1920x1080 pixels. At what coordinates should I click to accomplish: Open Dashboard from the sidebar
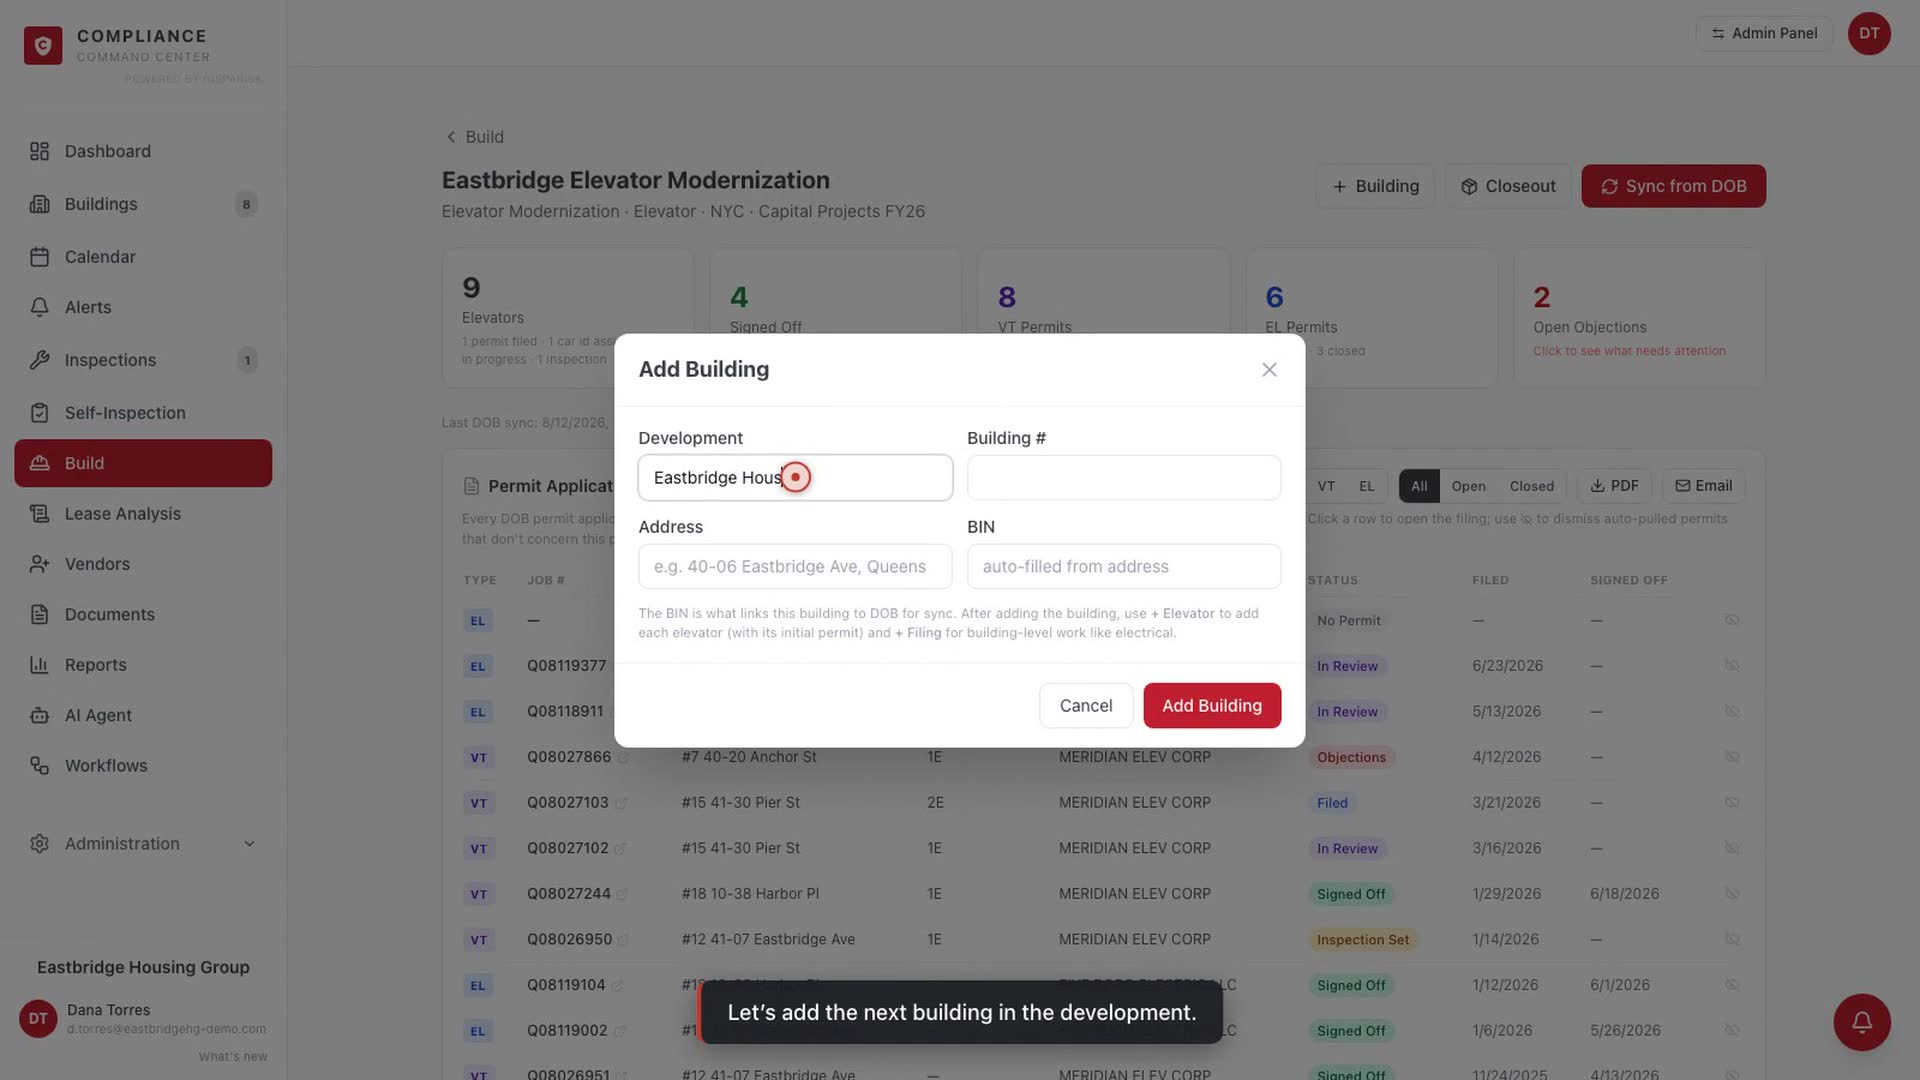click(143, 151)
